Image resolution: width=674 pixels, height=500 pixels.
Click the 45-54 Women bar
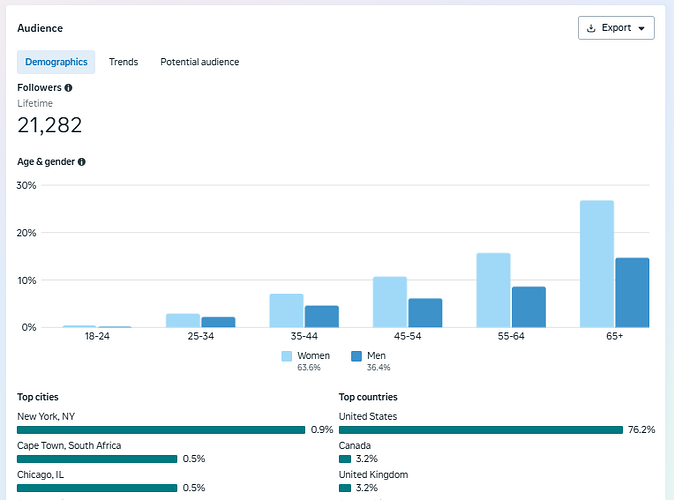(x=390, y=302)
